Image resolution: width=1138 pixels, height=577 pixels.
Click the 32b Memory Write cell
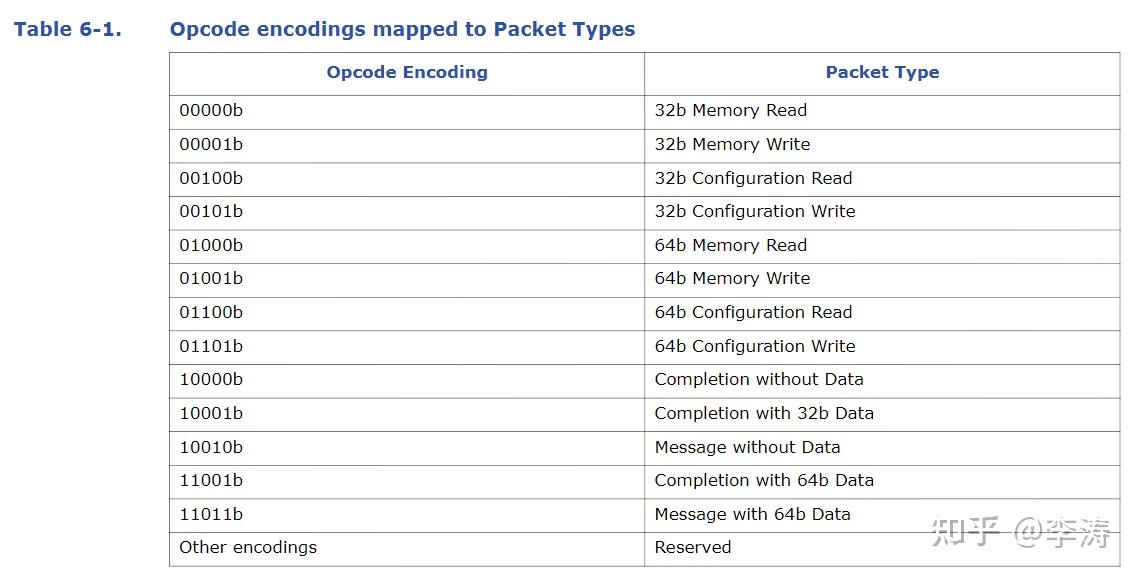(732, 144)
